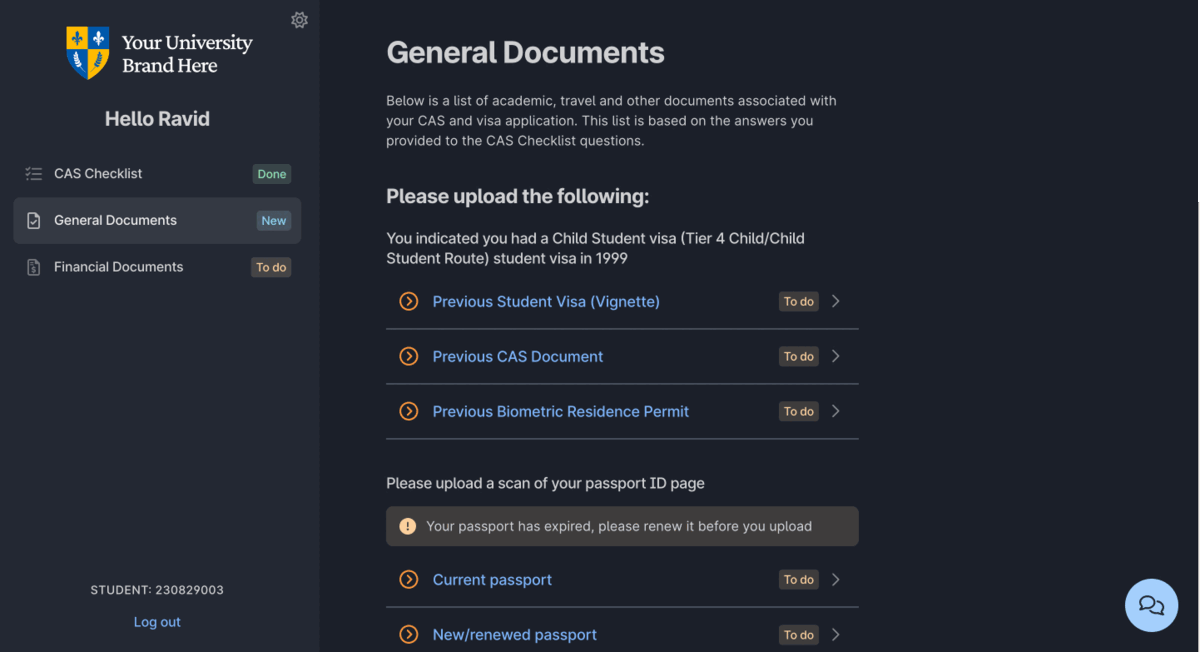The height and width of the screenshot is (652, 1200).
Task: Open the chat bubble in bottom right corner
Action: [x=1151, y=605]
